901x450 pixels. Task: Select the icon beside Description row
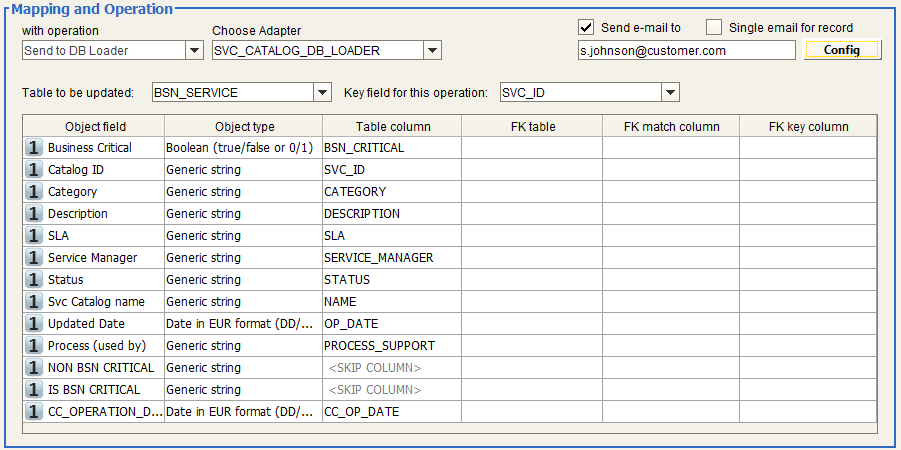point(34,214)
